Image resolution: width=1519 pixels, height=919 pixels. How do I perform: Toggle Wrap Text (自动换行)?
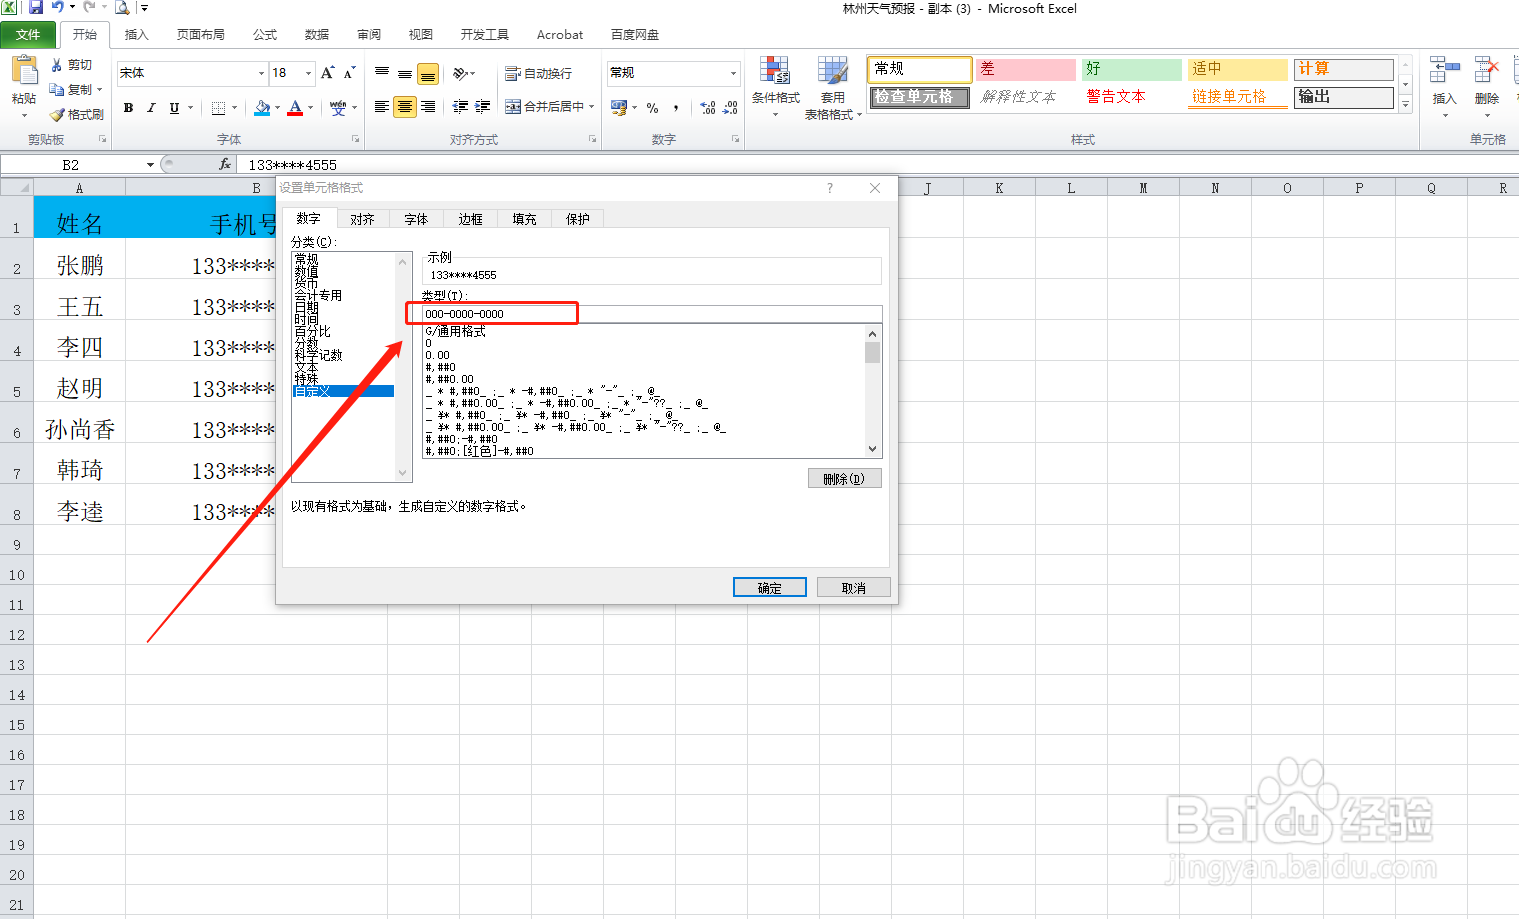538,74
